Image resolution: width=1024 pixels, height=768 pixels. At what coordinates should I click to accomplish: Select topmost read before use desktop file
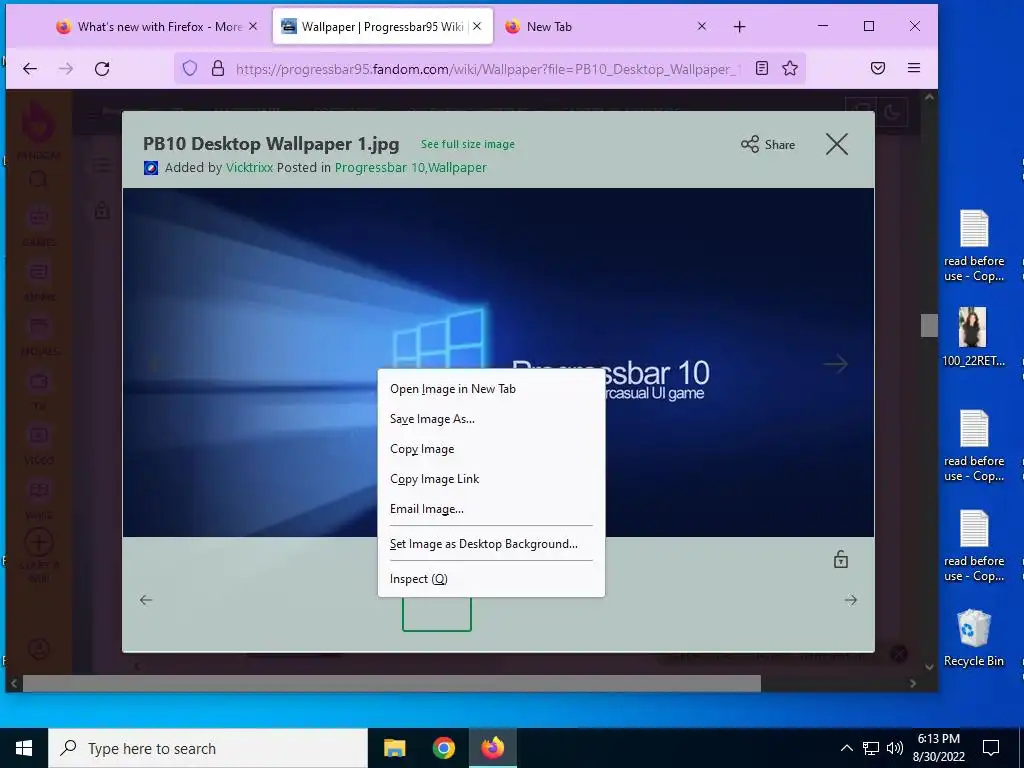[973, 246]
